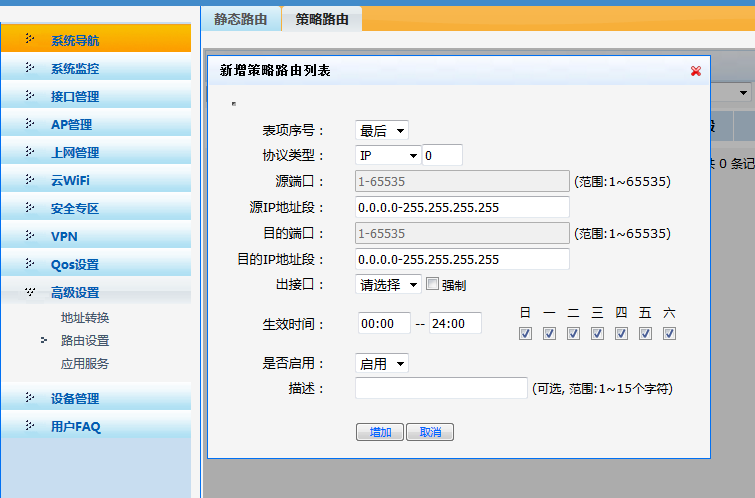Open the dropdown arrow behind the dialog

(x=743, y=92)
